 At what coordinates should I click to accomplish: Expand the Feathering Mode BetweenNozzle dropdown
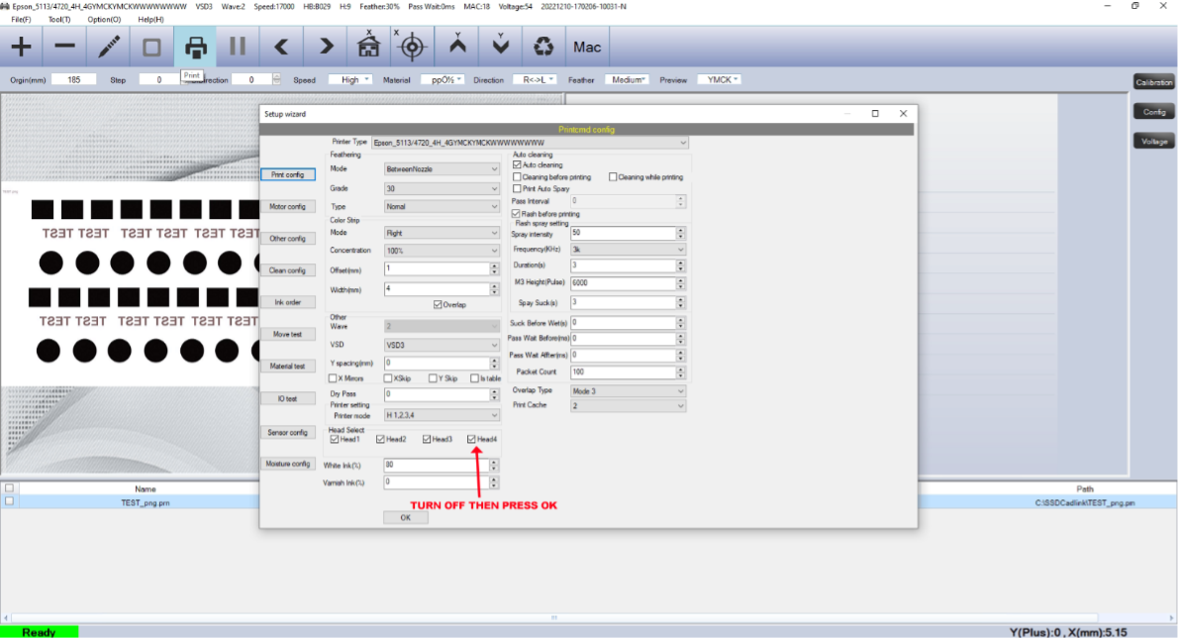coord(442,169)
